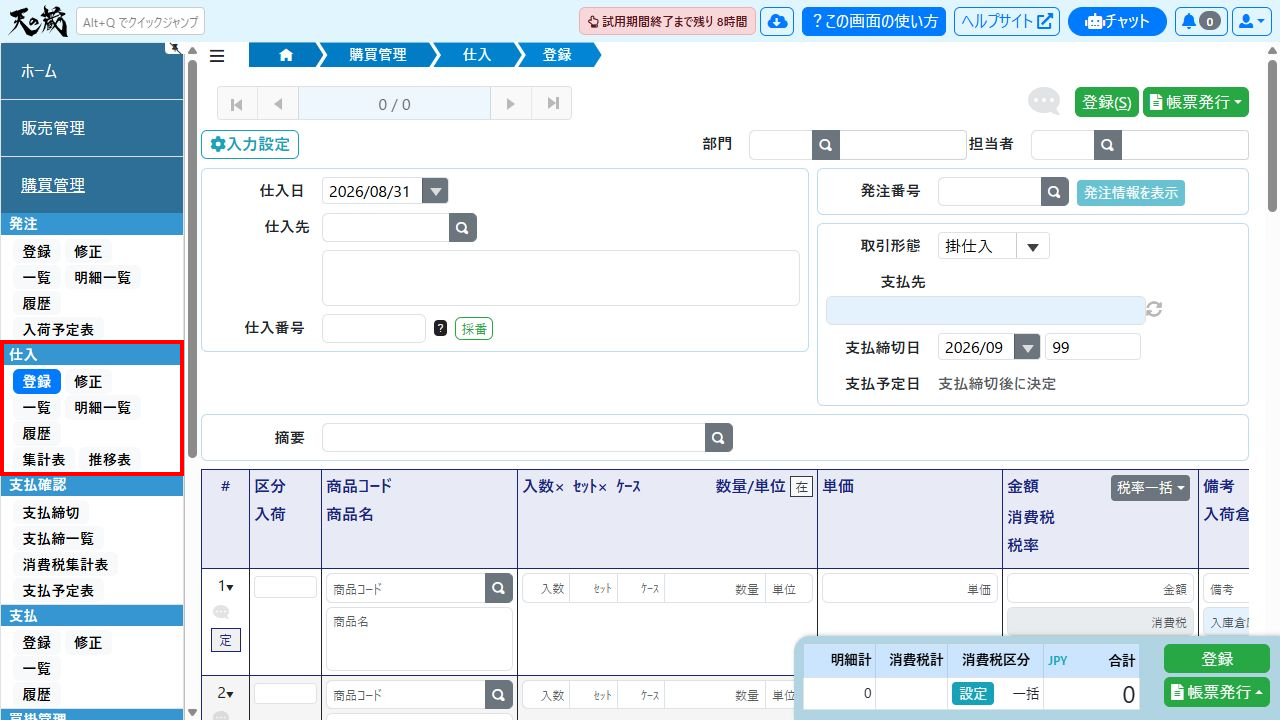The width and height of the screenshot is (1280, 720).
Task: Search 部門 with magnifier icon
Action: (x=826, y=145)
